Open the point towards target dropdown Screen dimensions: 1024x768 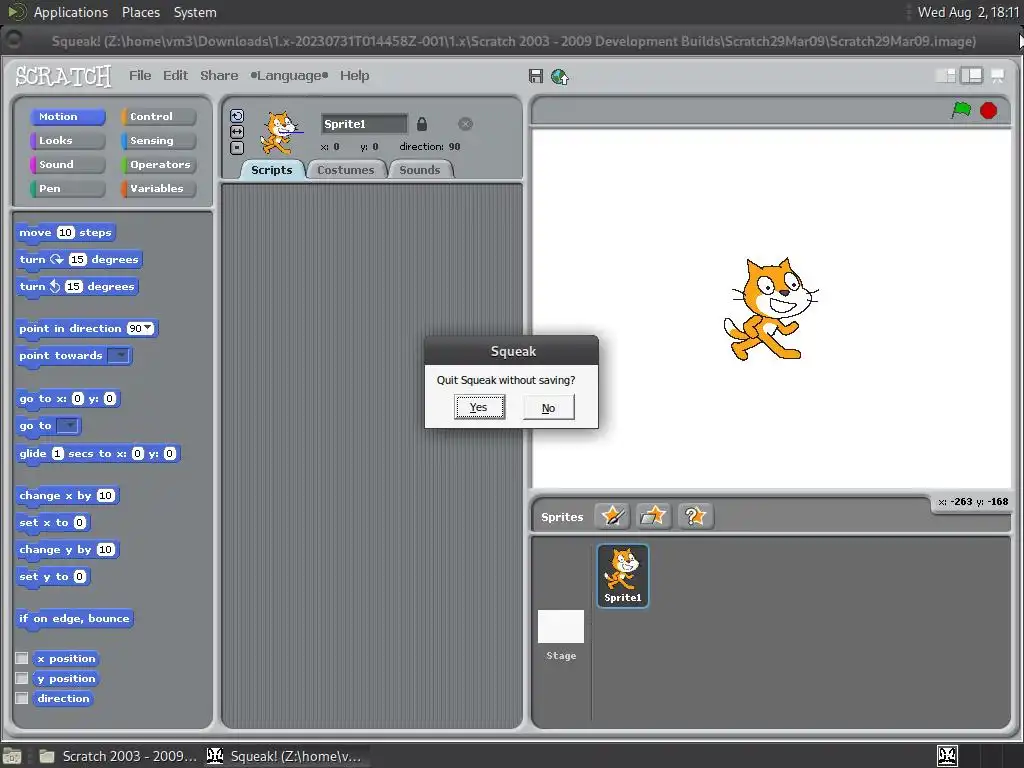pos(118,355)
